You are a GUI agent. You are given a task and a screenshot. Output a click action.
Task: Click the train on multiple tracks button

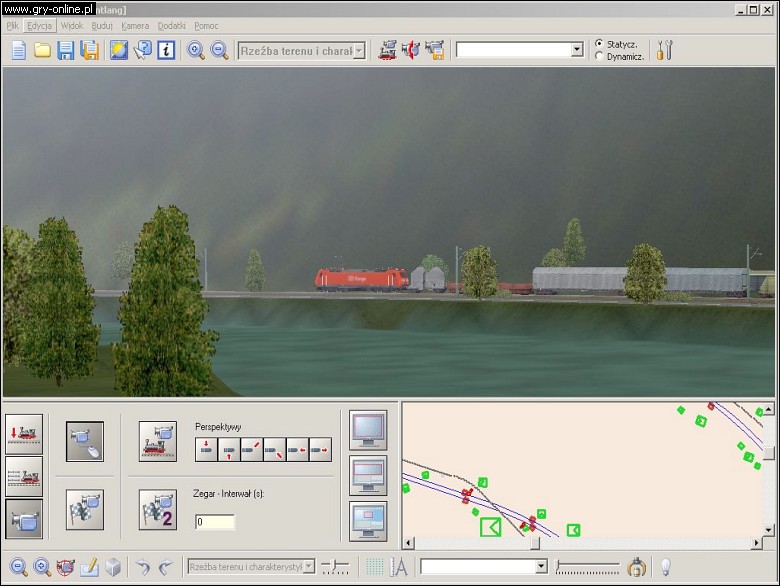pyautogui.click(x=24, y=477)
